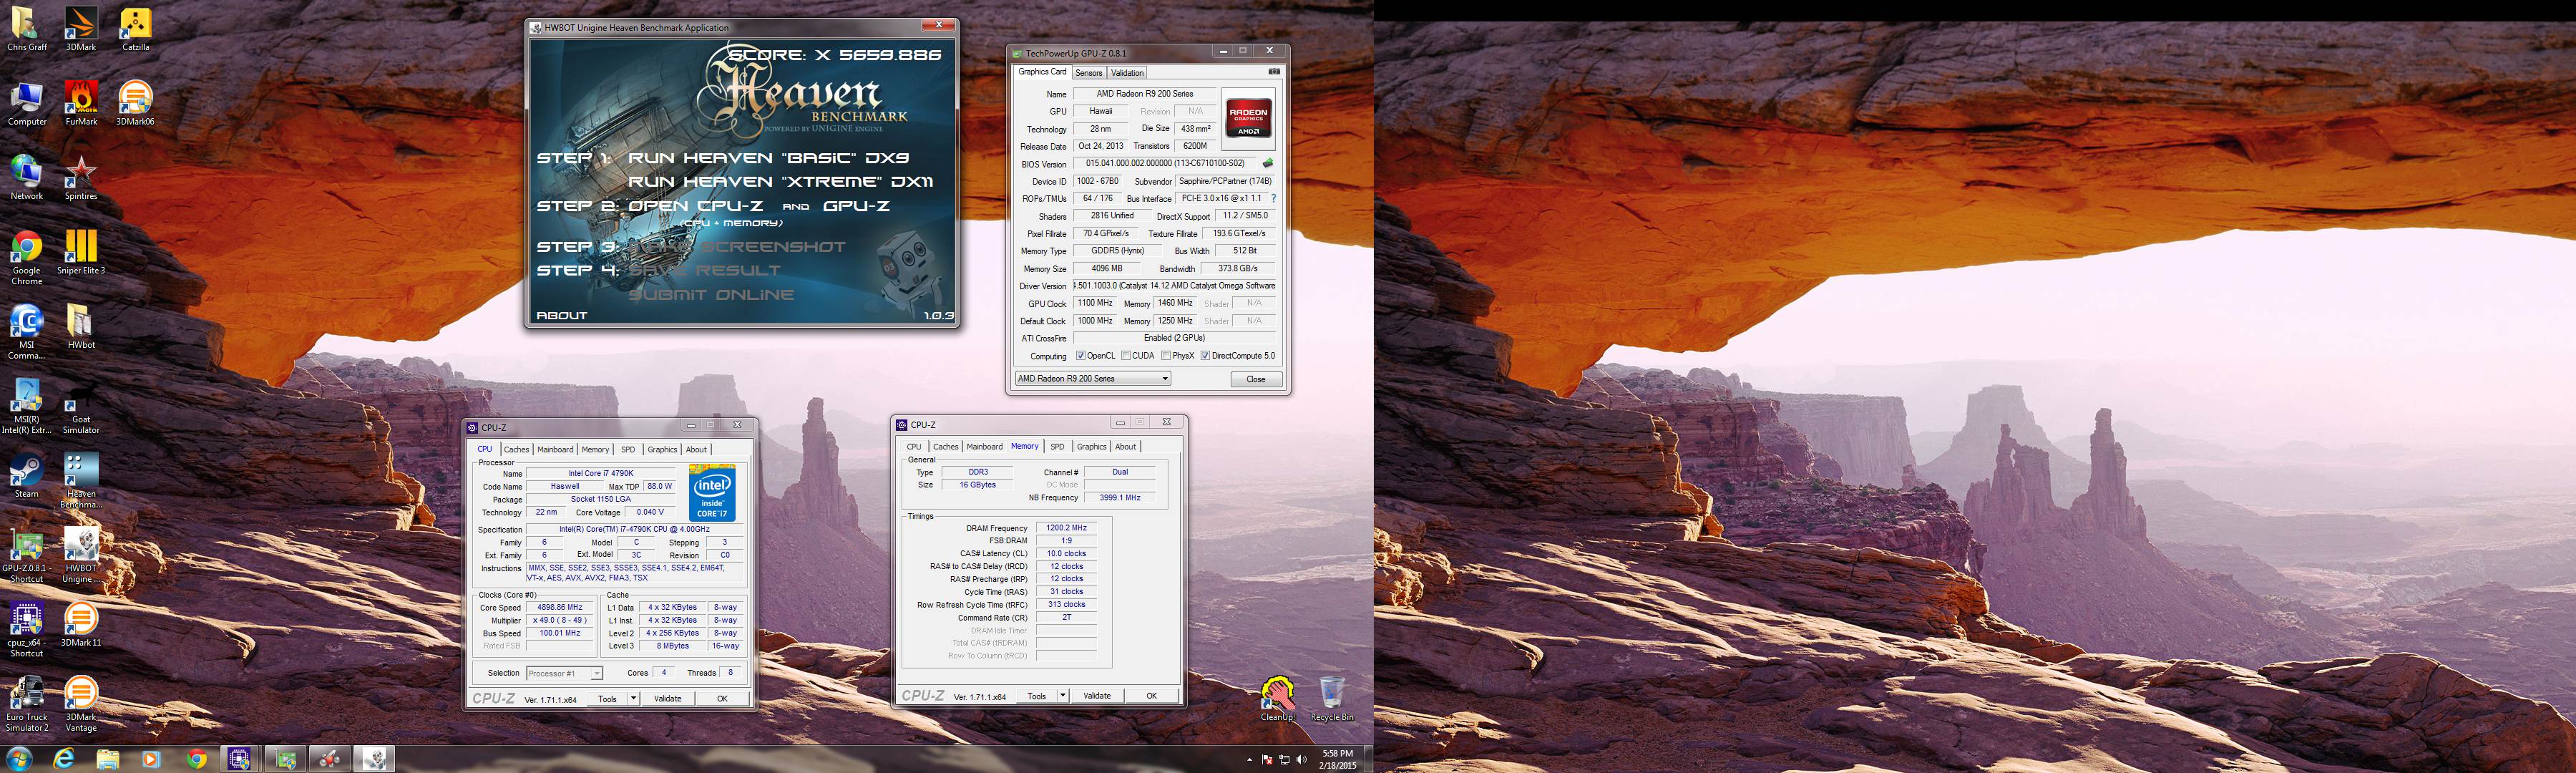
Task: Select the CleanUp! desktop icon
Action: [1277, 699]
